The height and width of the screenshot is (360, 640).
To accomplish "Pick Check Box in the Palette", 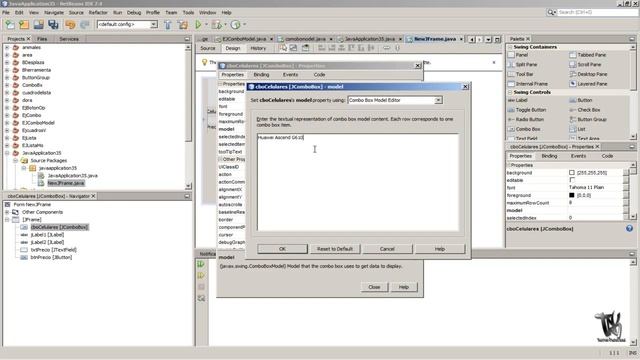I will pyautogui.click(x=589, y=110).
